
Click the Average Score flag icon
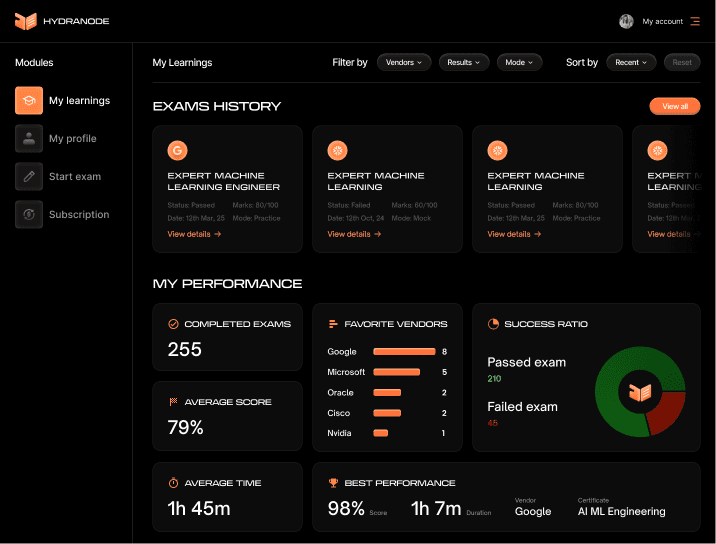pyautogui.click(x=173, y=402)
